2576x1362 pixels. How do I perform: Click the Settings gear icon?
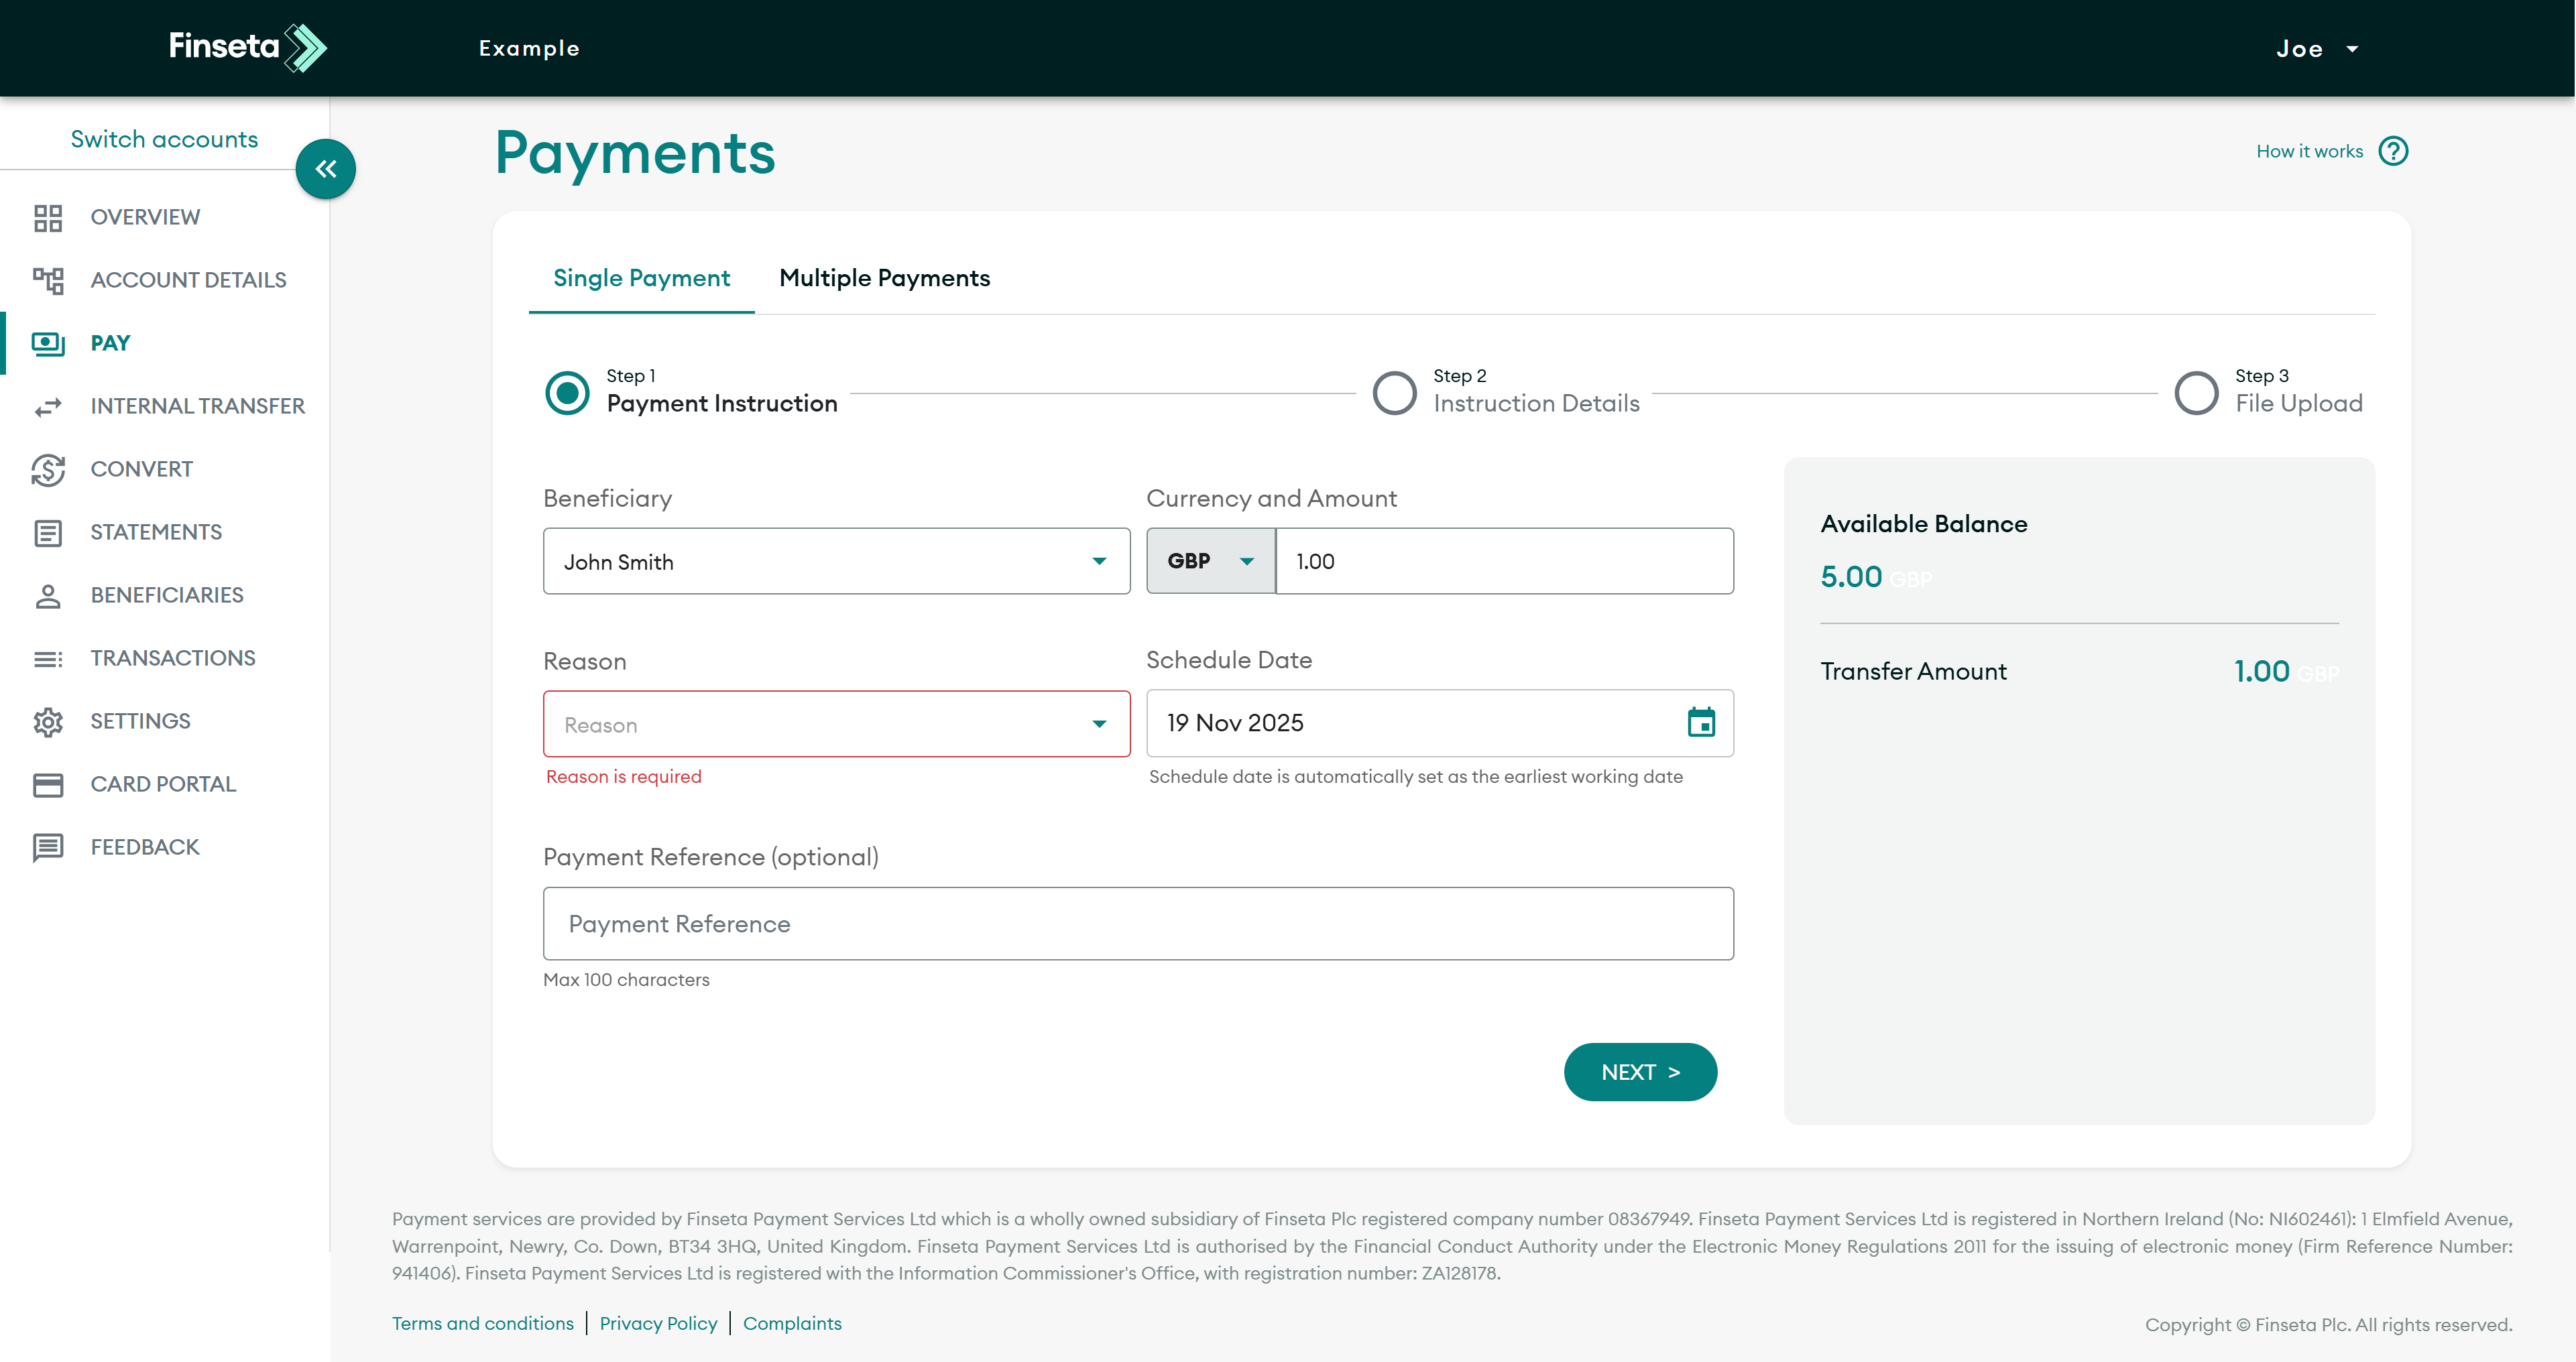tap(48, 721)
